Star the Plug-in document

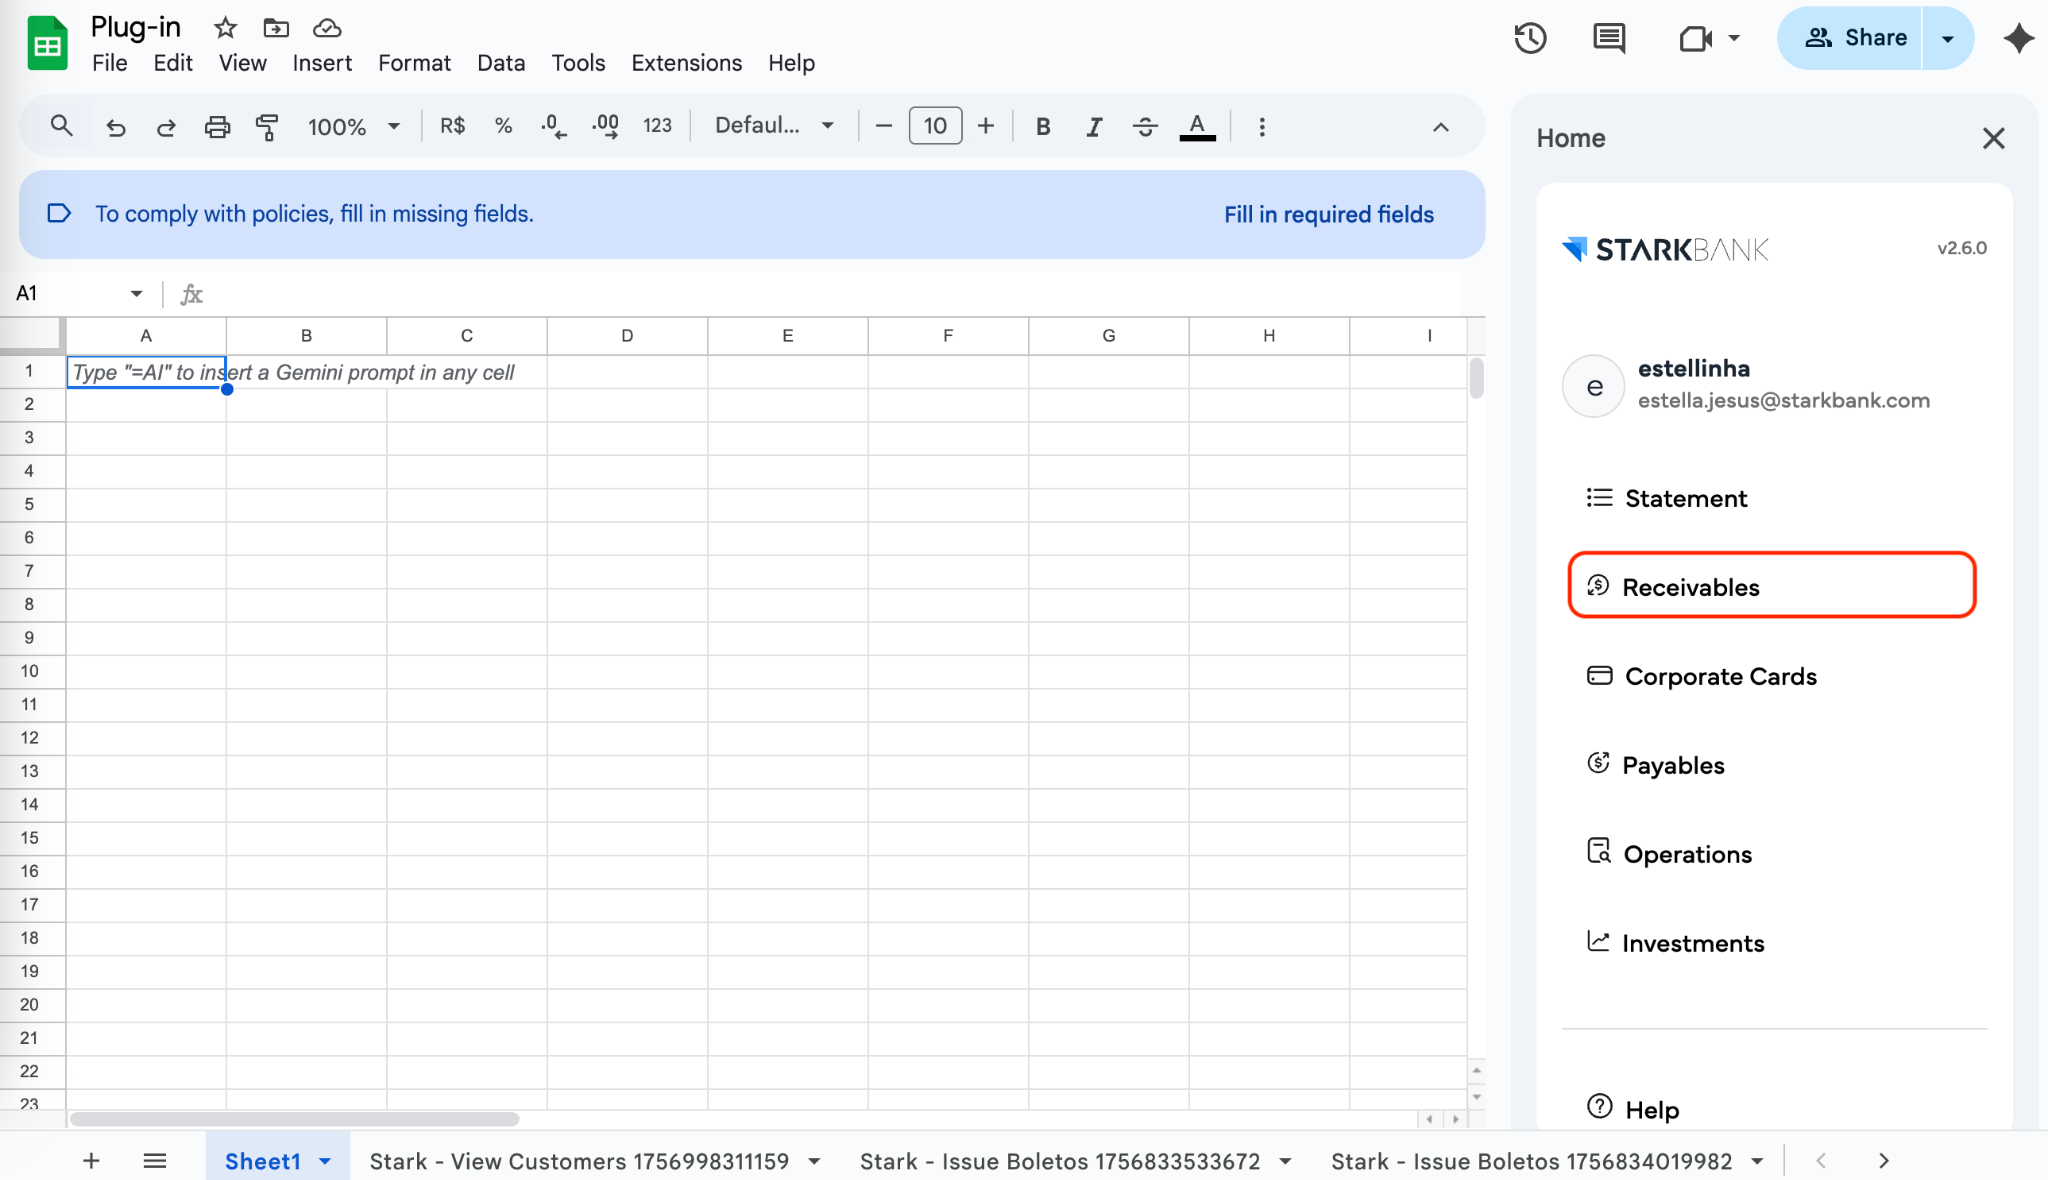[x=225, y=28]
